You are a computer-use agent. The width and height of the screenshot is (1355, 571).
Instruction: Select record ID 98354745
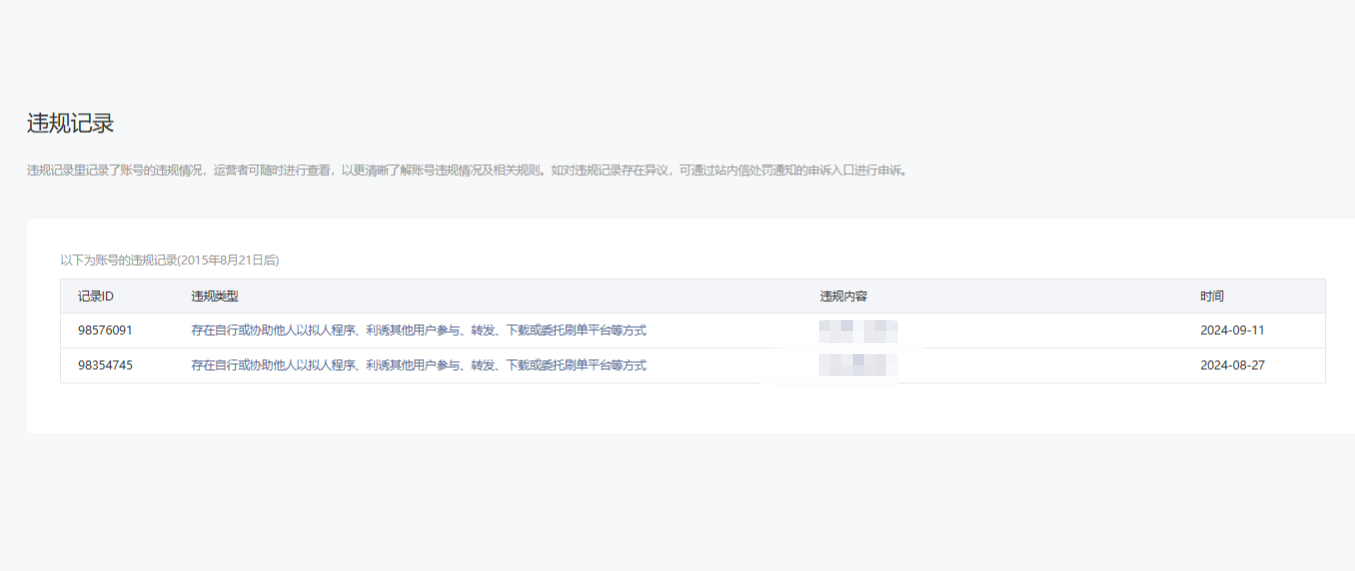click(105, 365)
